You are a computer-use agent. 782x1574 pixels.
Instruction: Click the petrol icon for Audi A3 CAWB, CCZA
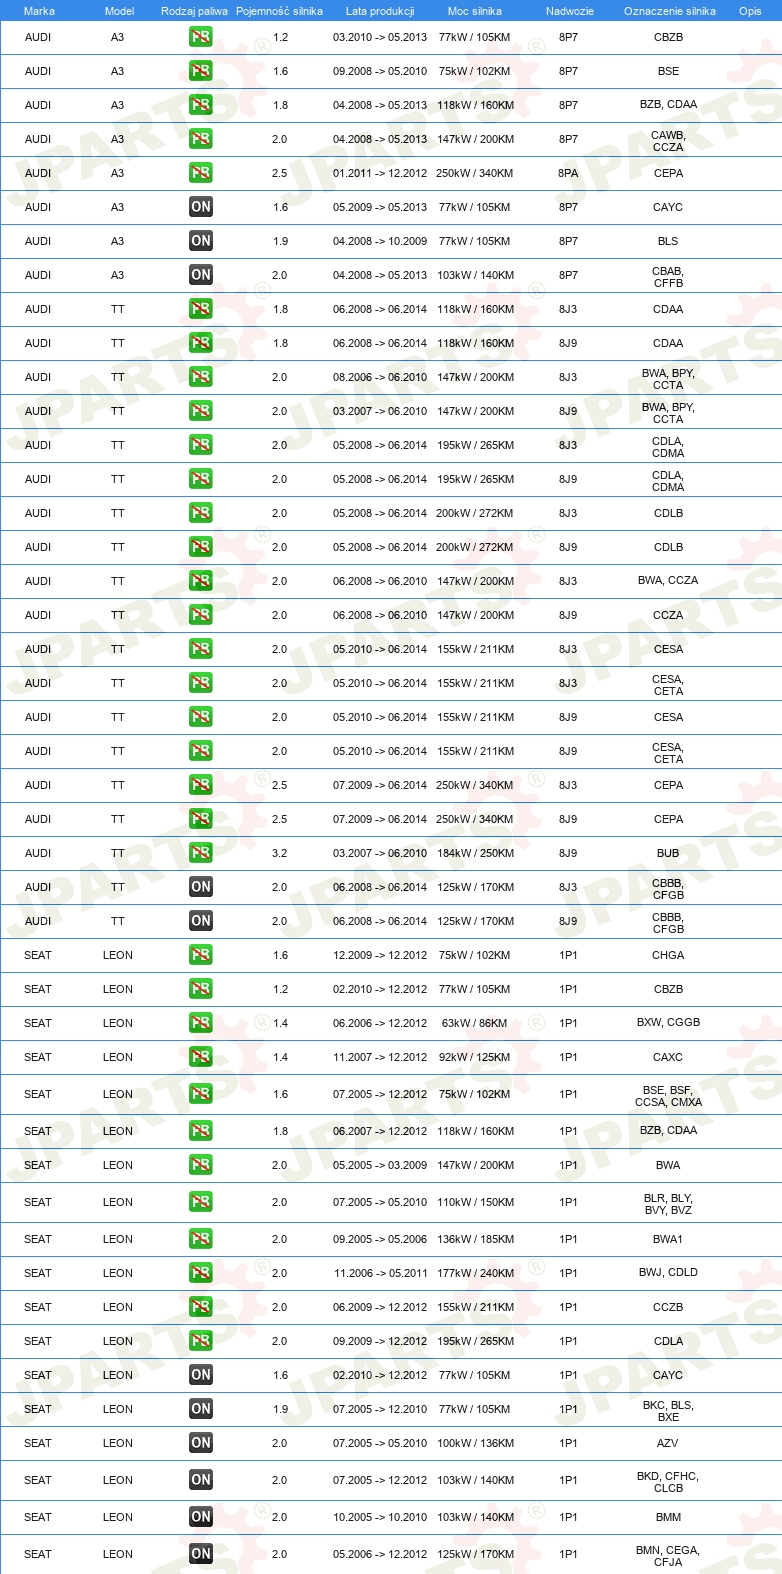click(x=201, y=139)
